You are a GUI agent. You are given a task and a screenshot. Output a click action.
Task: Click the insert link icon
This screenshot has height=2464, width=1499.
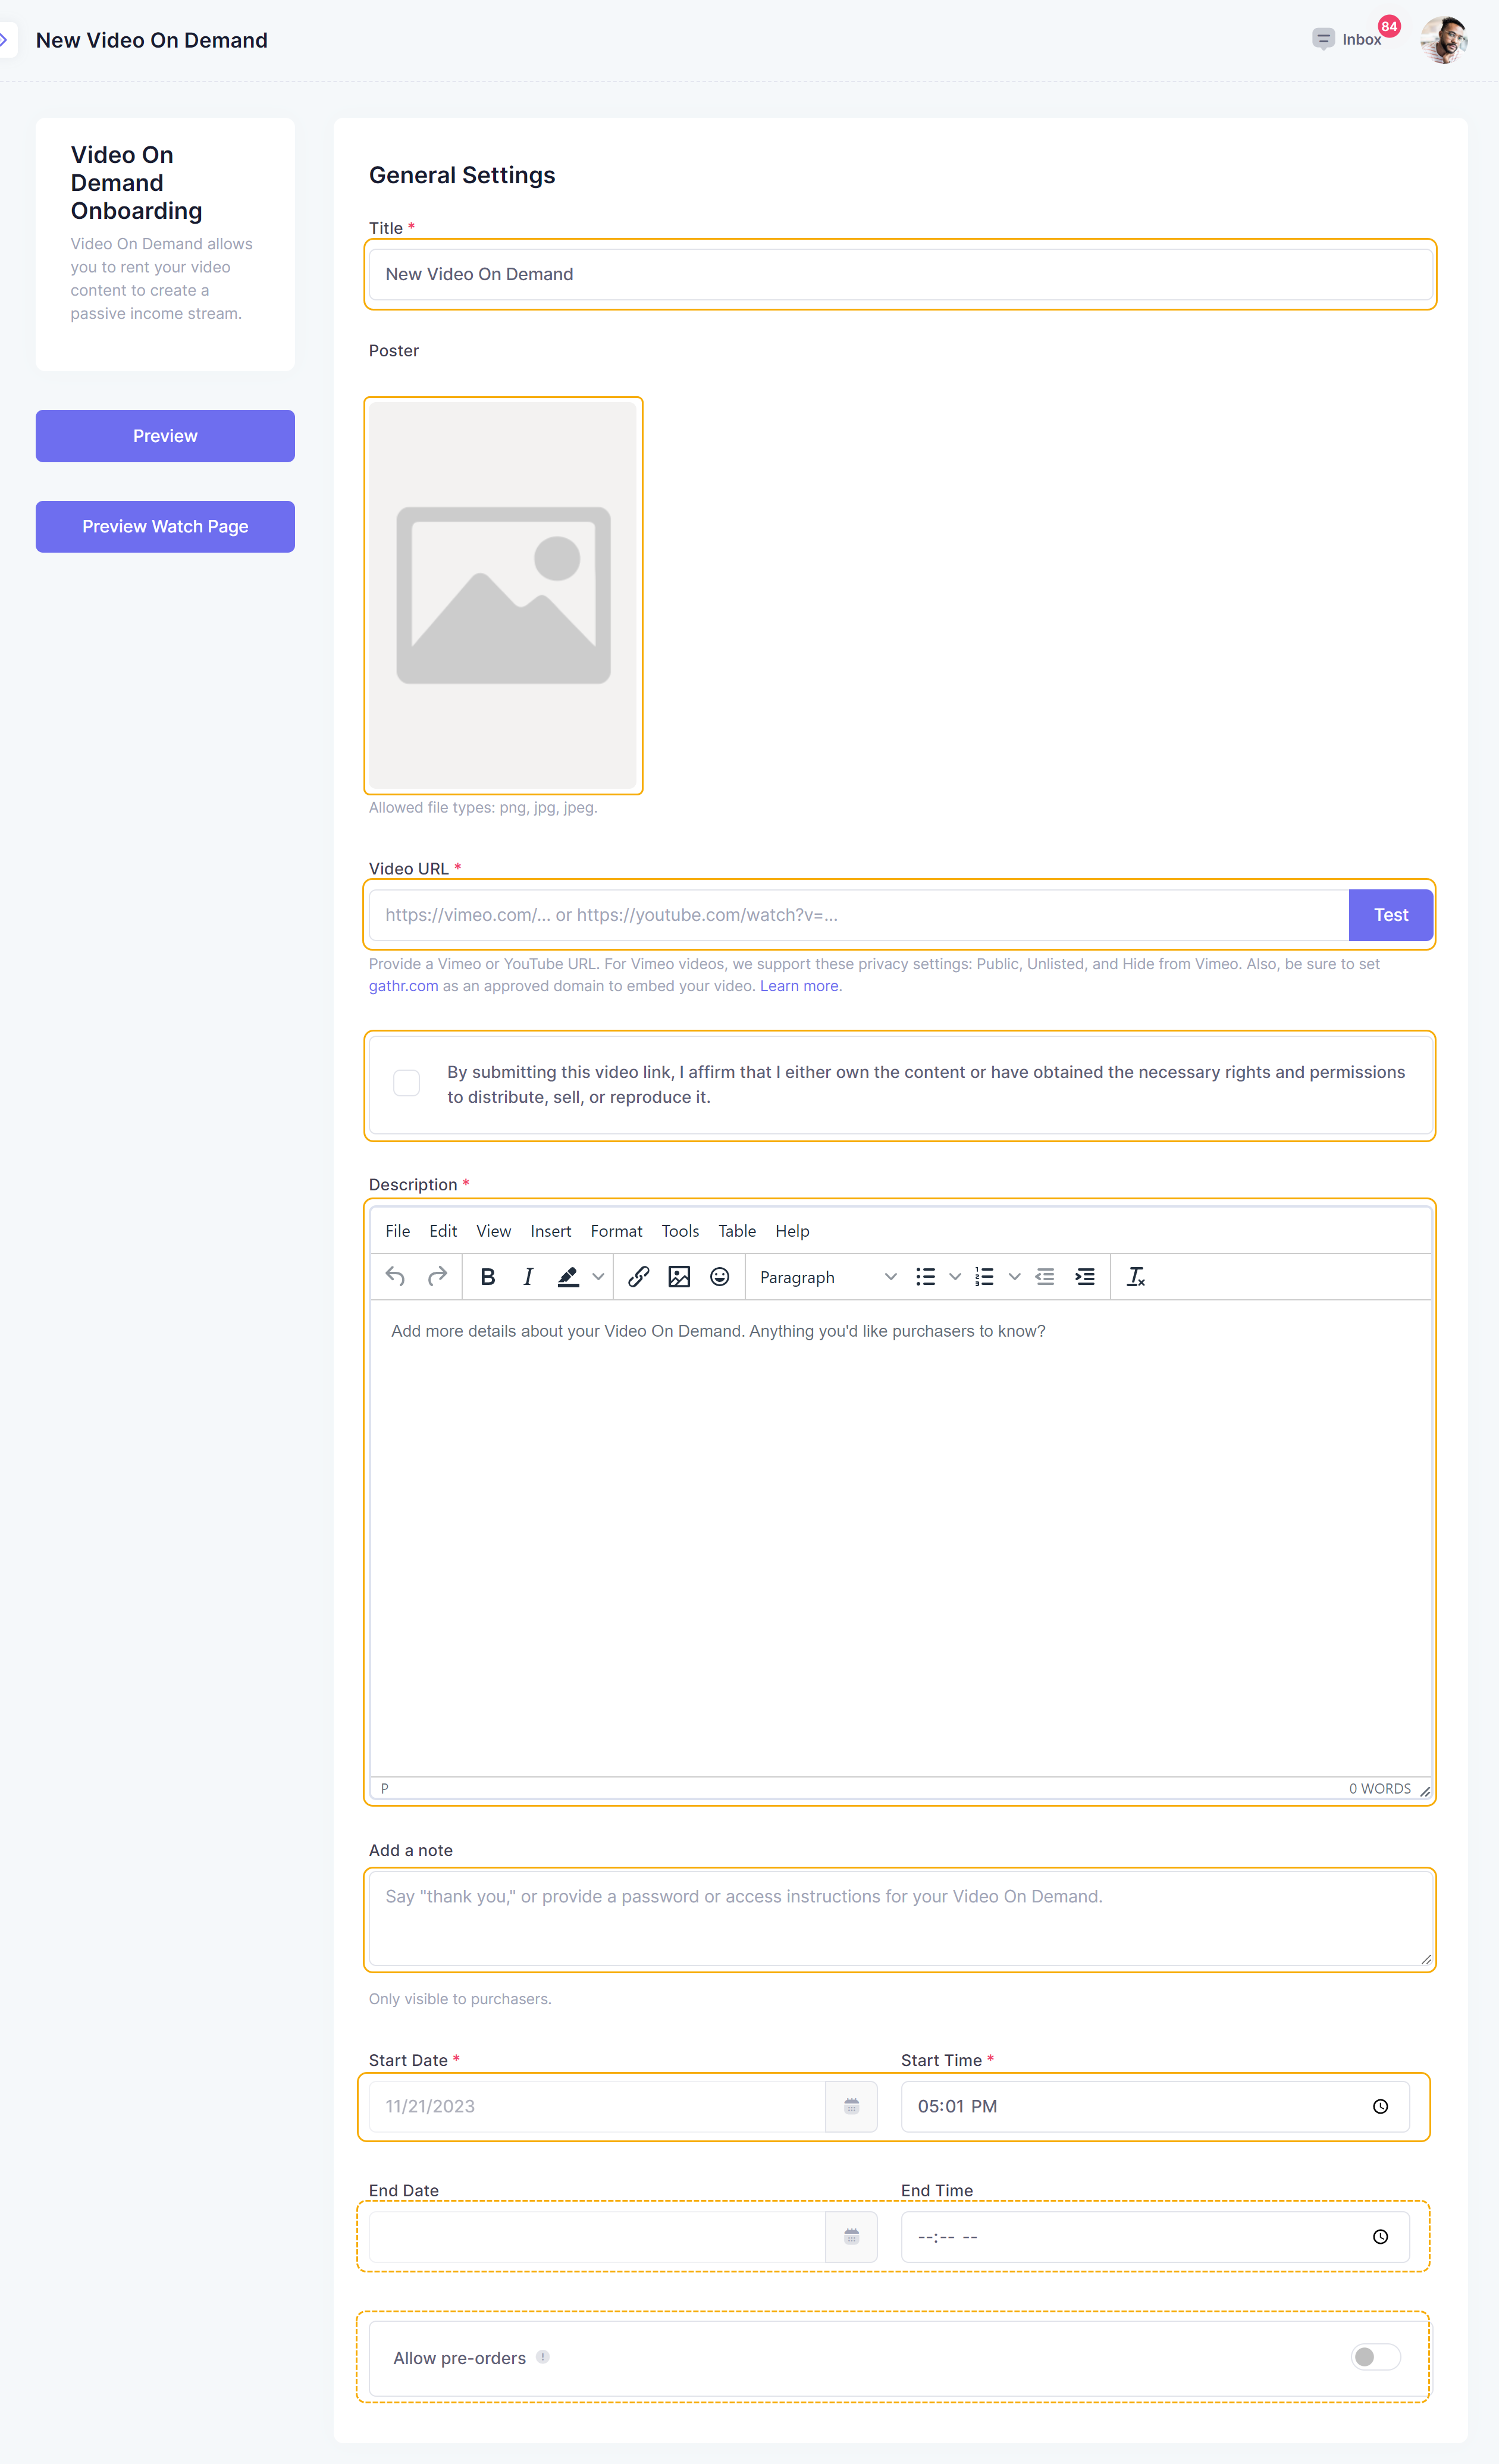(638, 1277)
